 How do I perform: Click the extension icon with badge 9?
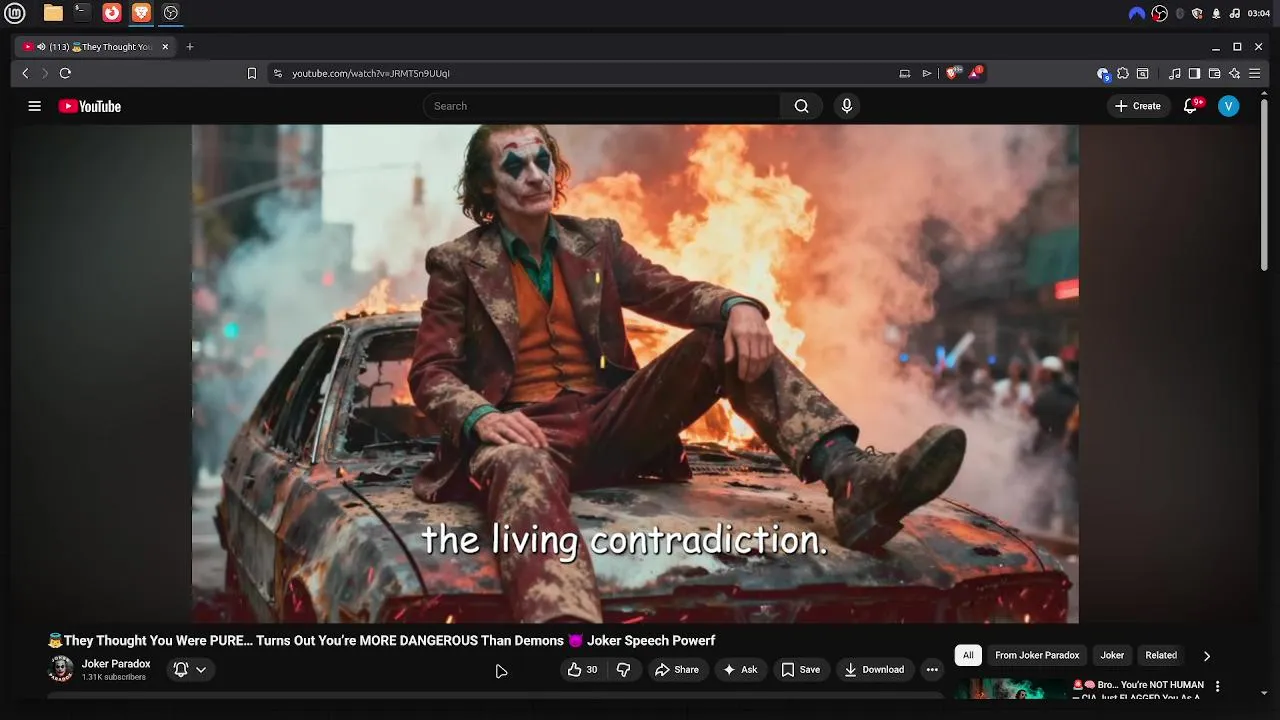click(1103, 73)
